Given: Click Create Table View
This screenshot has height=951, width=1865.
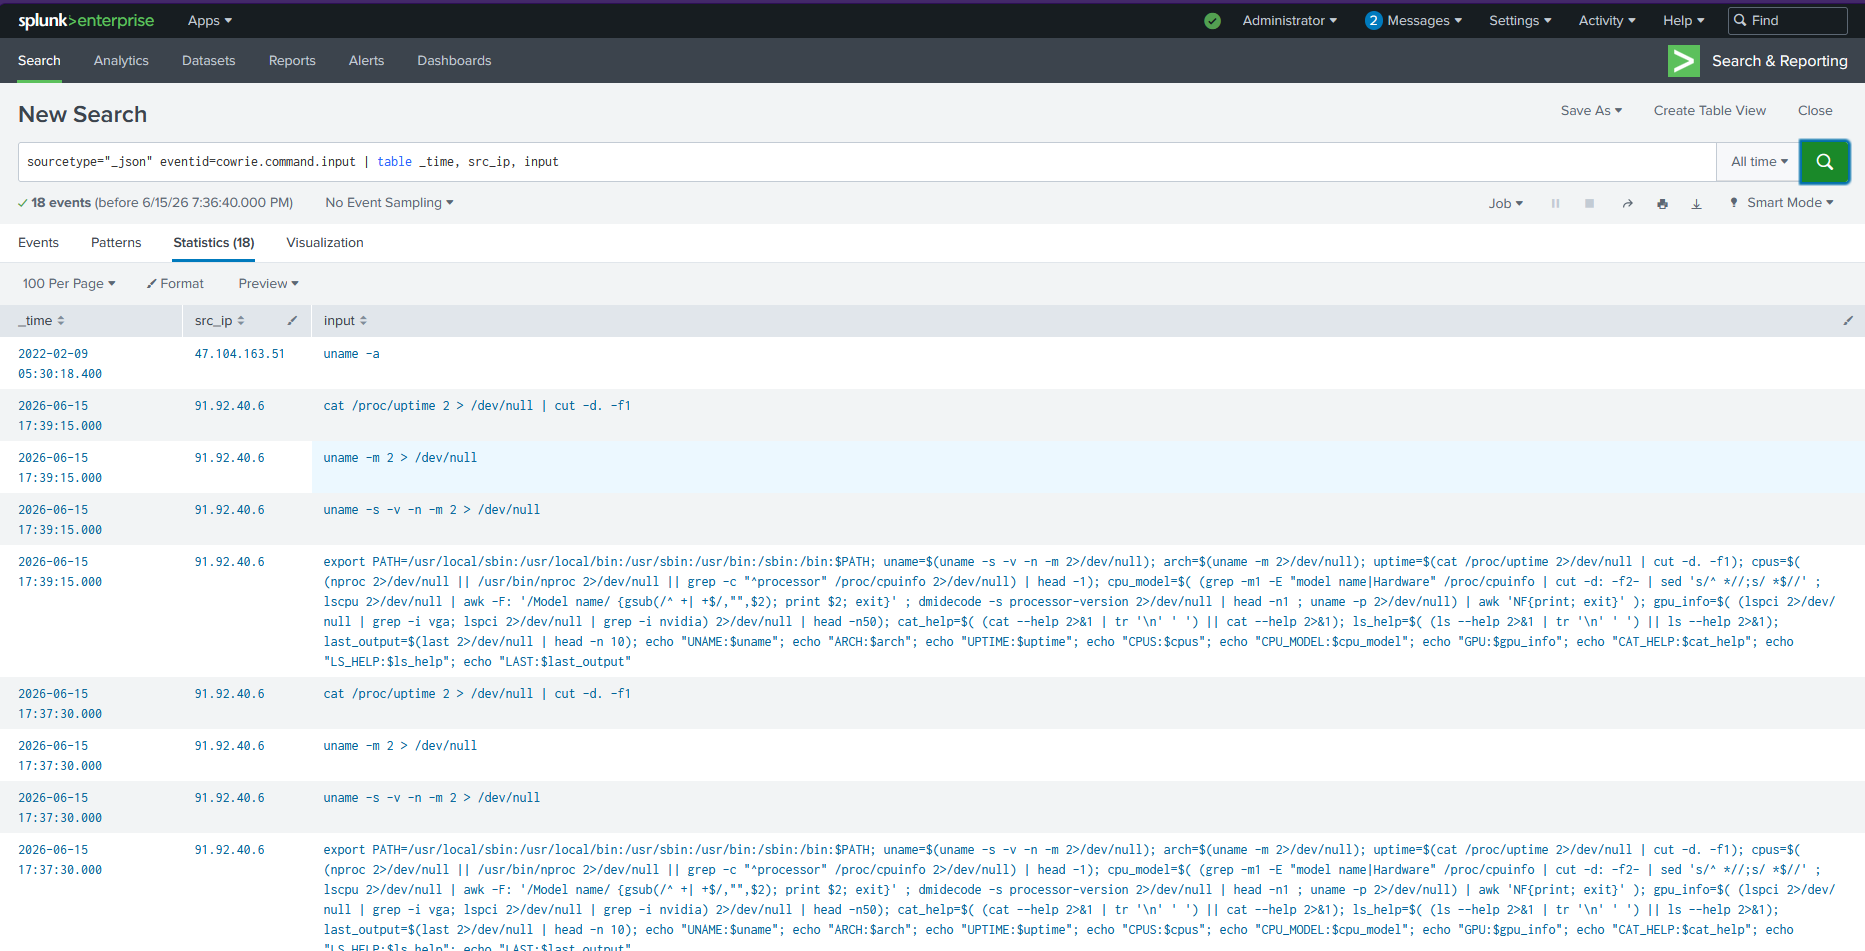Looking at the screenshot, I should coord(1710,111).
